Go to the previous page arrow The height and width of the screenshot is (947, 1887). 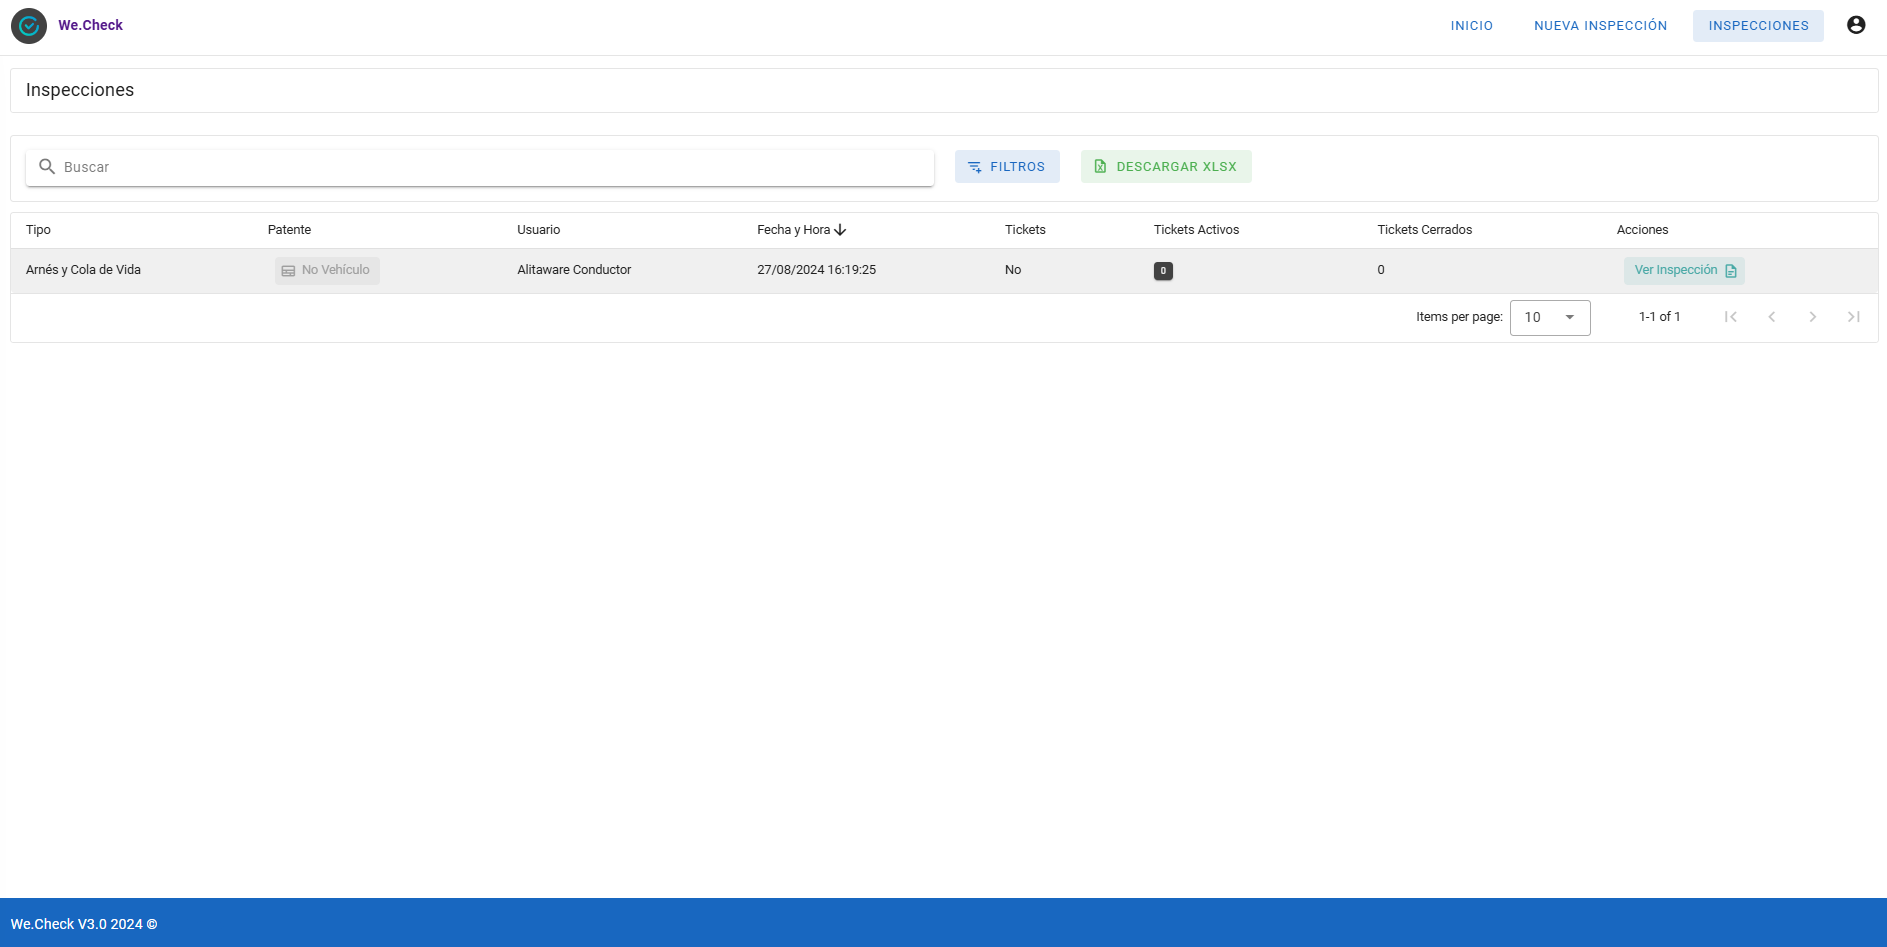pos(1771,317)
